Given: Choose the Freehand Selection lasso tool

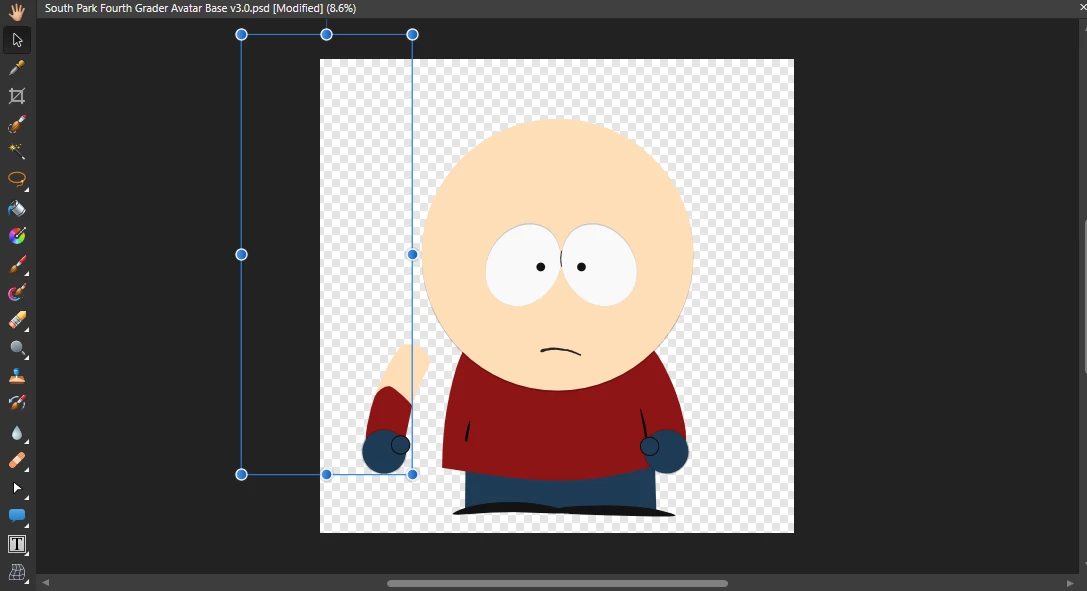Looking at the screenshot, I should (17, 179).
